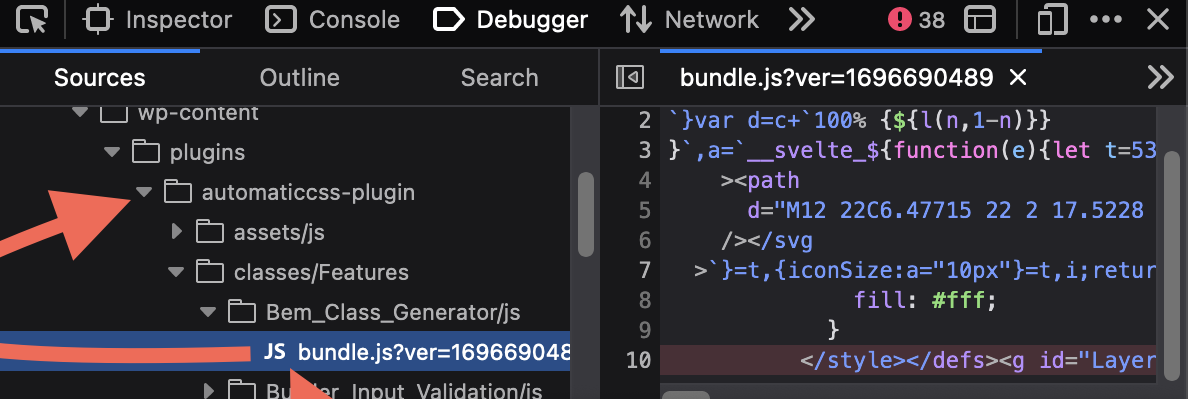Click the red error count badge

click(x=917, y=20)
